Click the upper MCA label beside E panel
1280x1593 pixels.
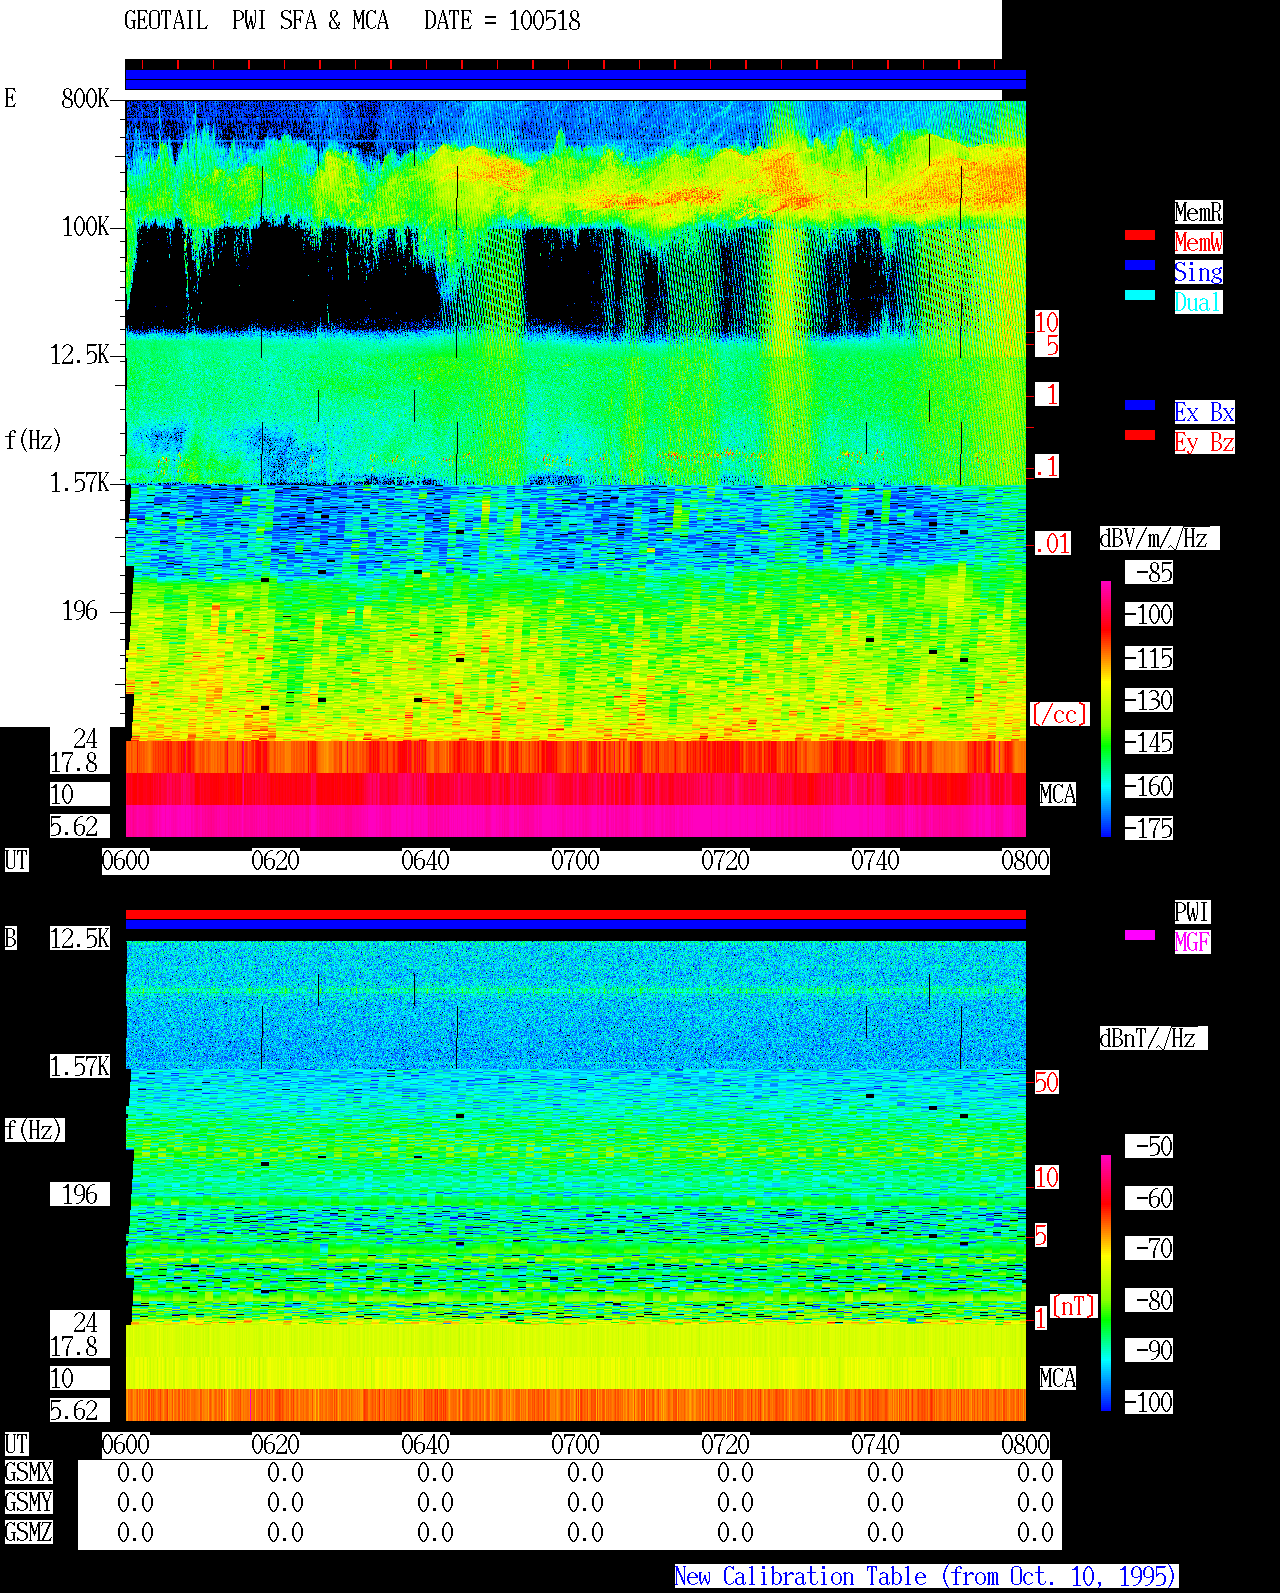coord(1058,795)
